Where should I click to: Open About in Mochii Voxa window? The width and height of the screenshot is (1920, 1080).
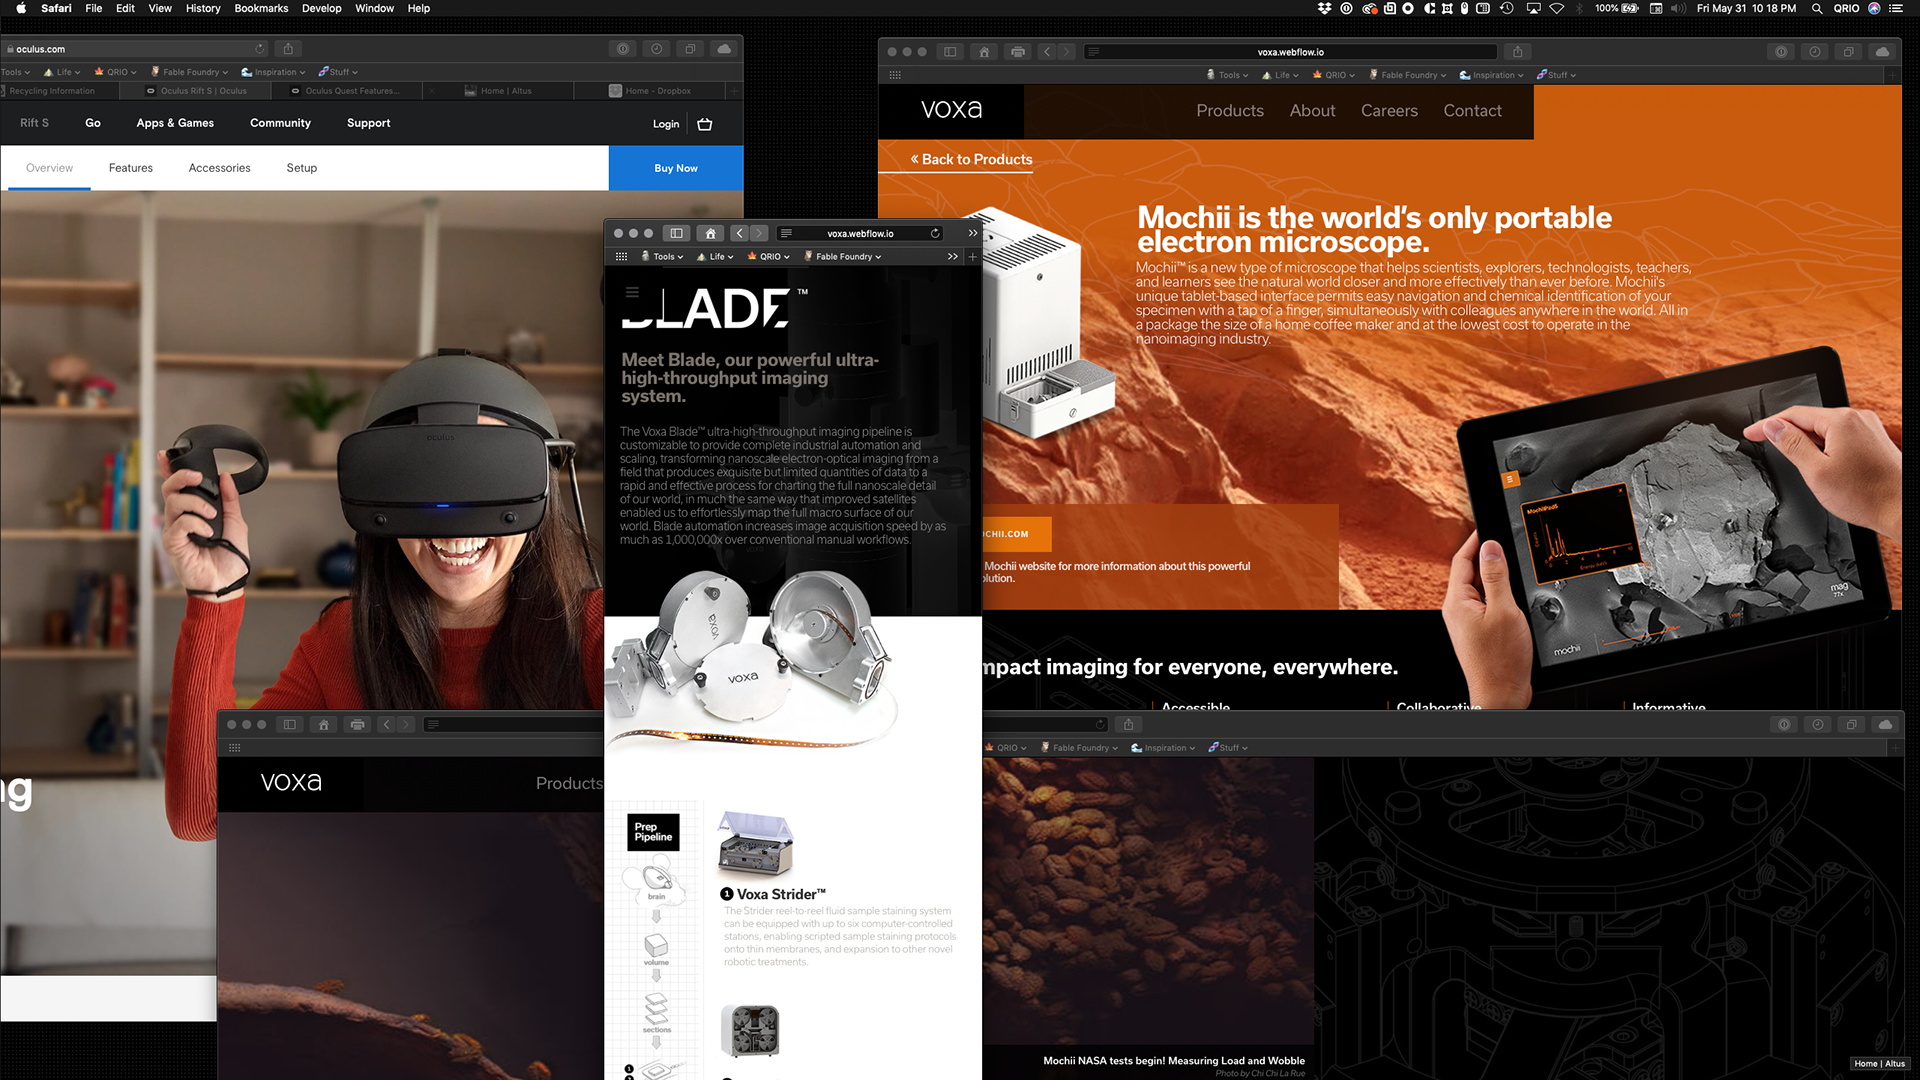[1312, 111]
